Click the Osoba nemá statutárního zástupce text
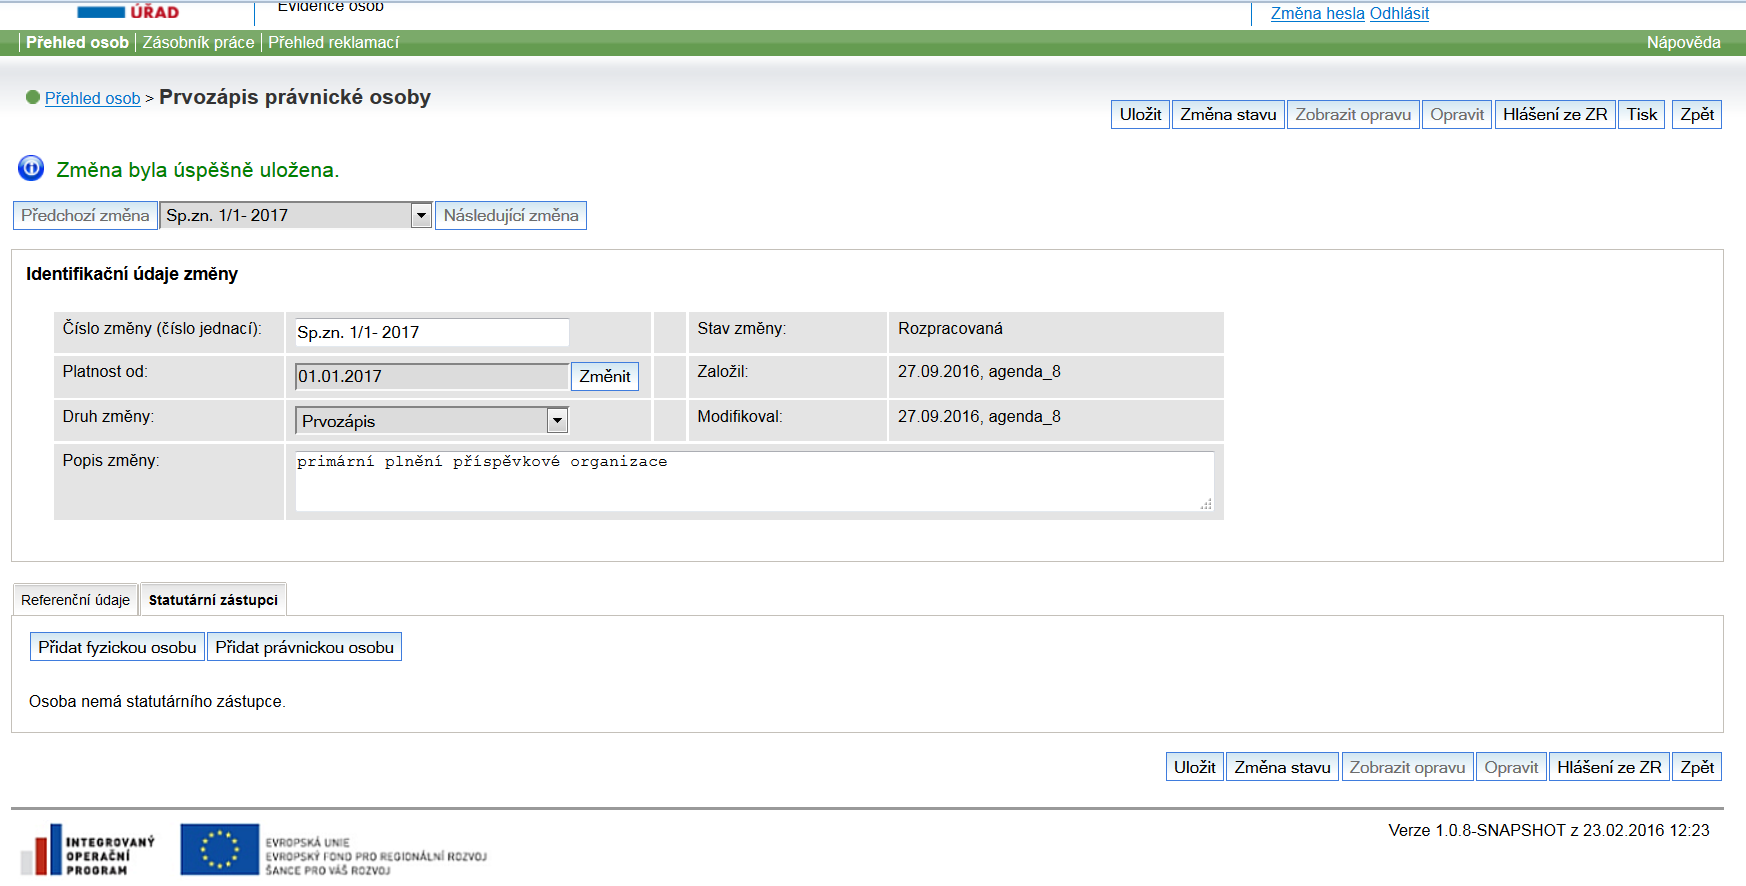The image size is (1746, 886). point(157,701)
